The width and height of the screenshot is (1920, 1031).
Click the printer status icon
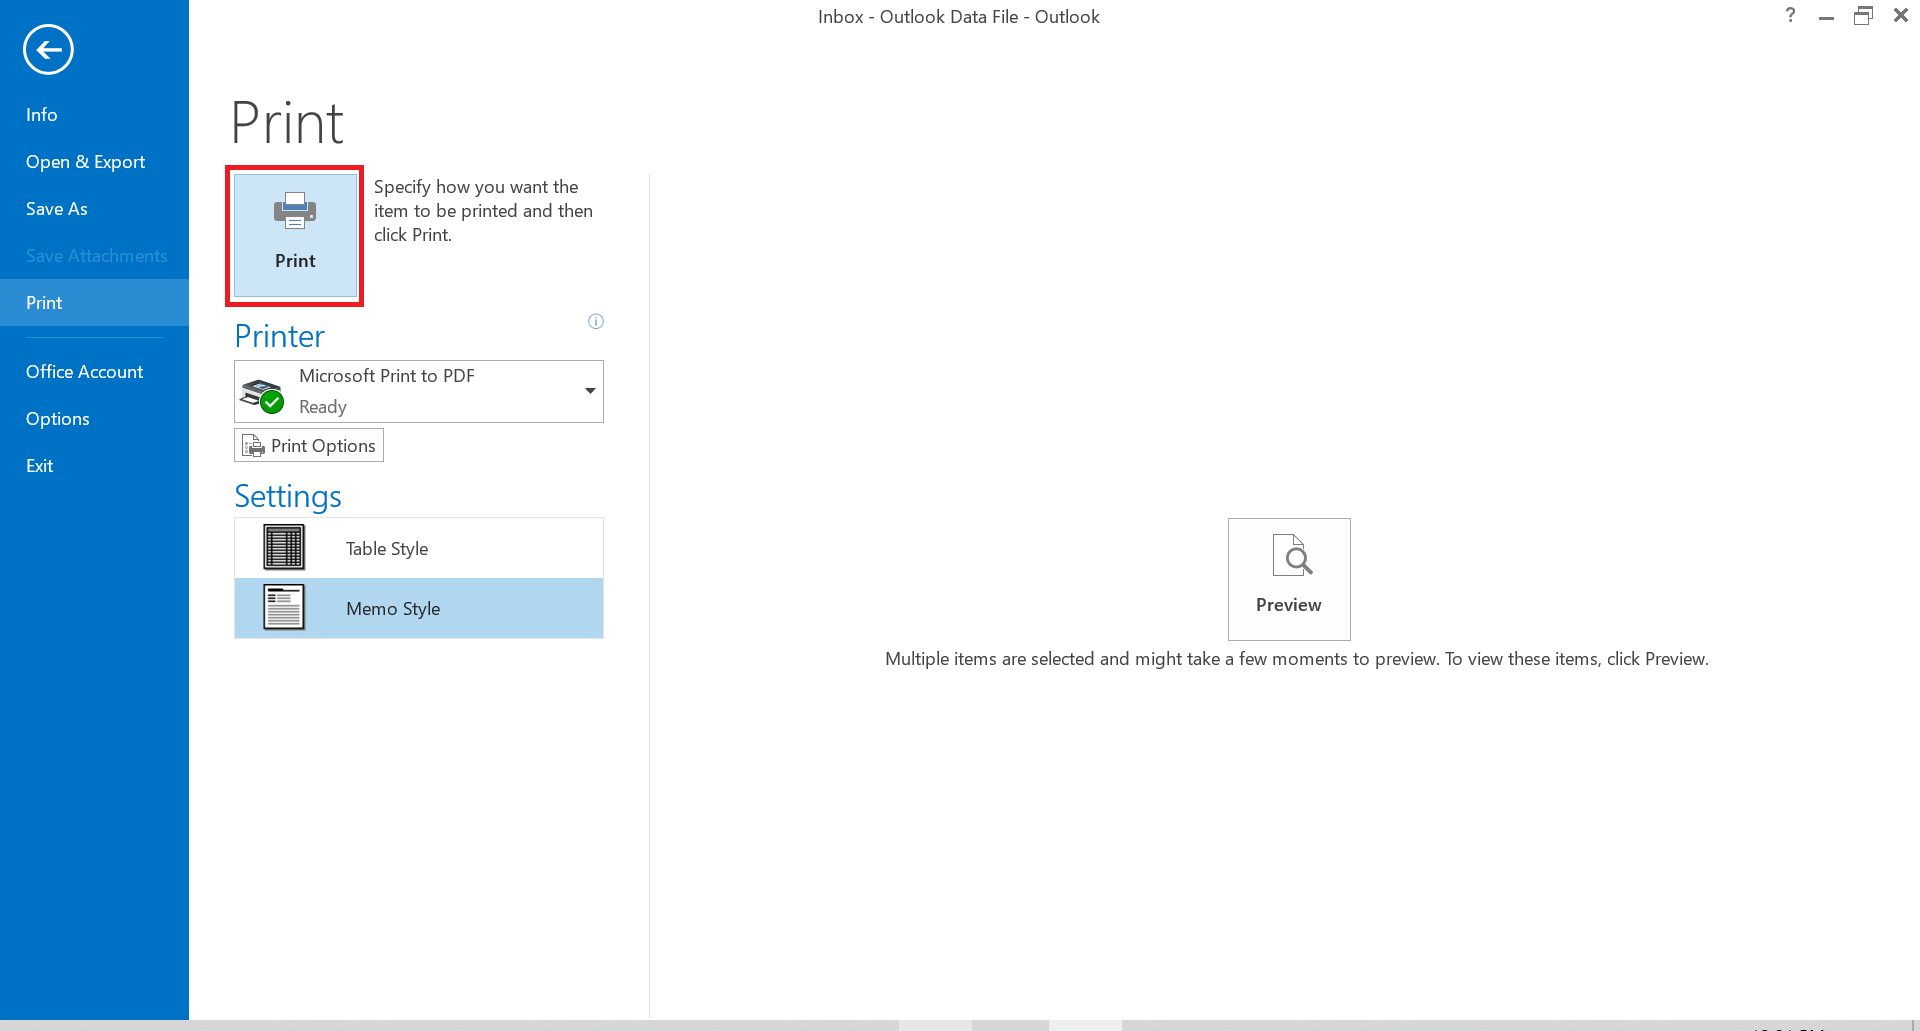[x=263, y=396]
